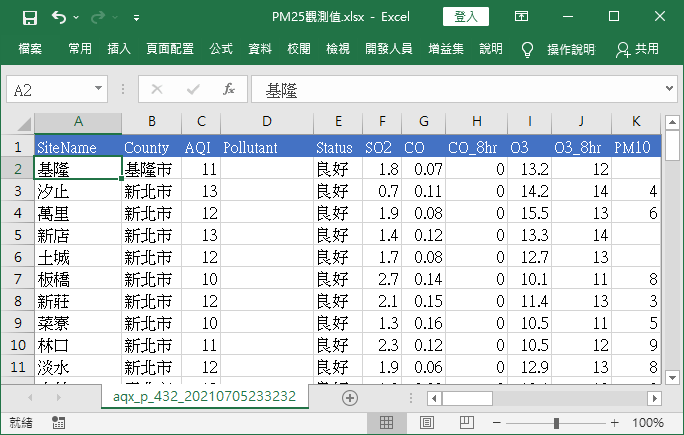Viewport: 684px width, 435px height.
Task: Open Customize Quick Access Toolbar menu
Action: click(x=137, y=18)
